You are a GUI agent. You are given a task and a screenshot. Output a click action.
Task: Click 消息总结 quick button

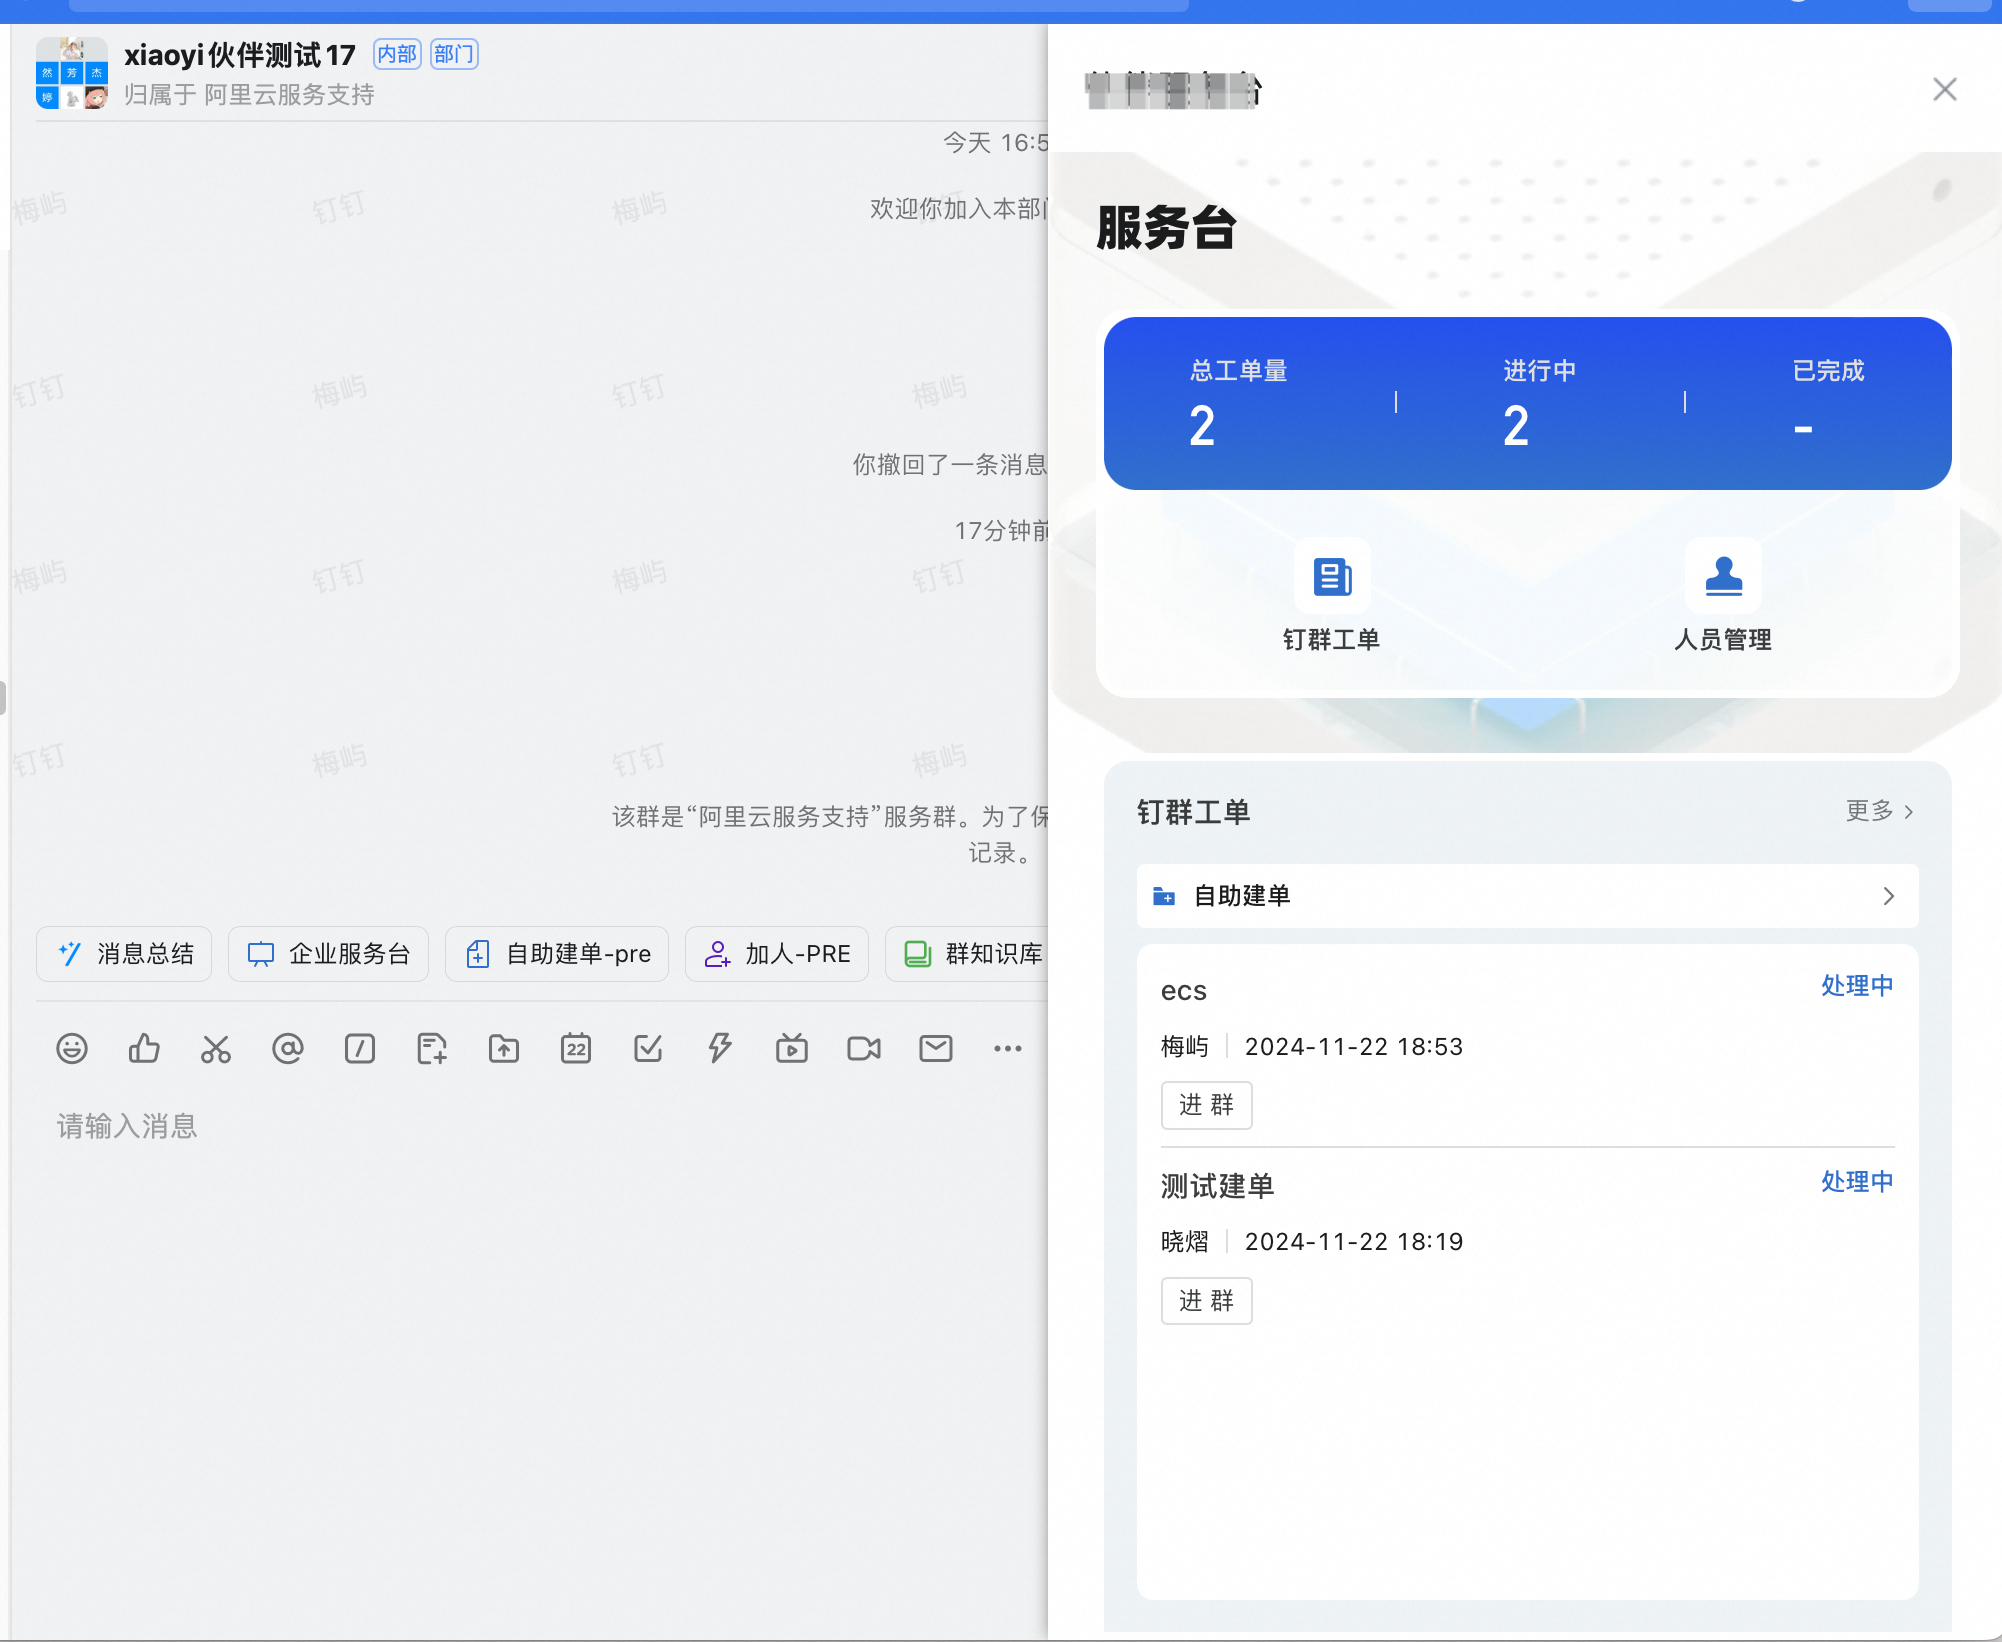(124, 954)
